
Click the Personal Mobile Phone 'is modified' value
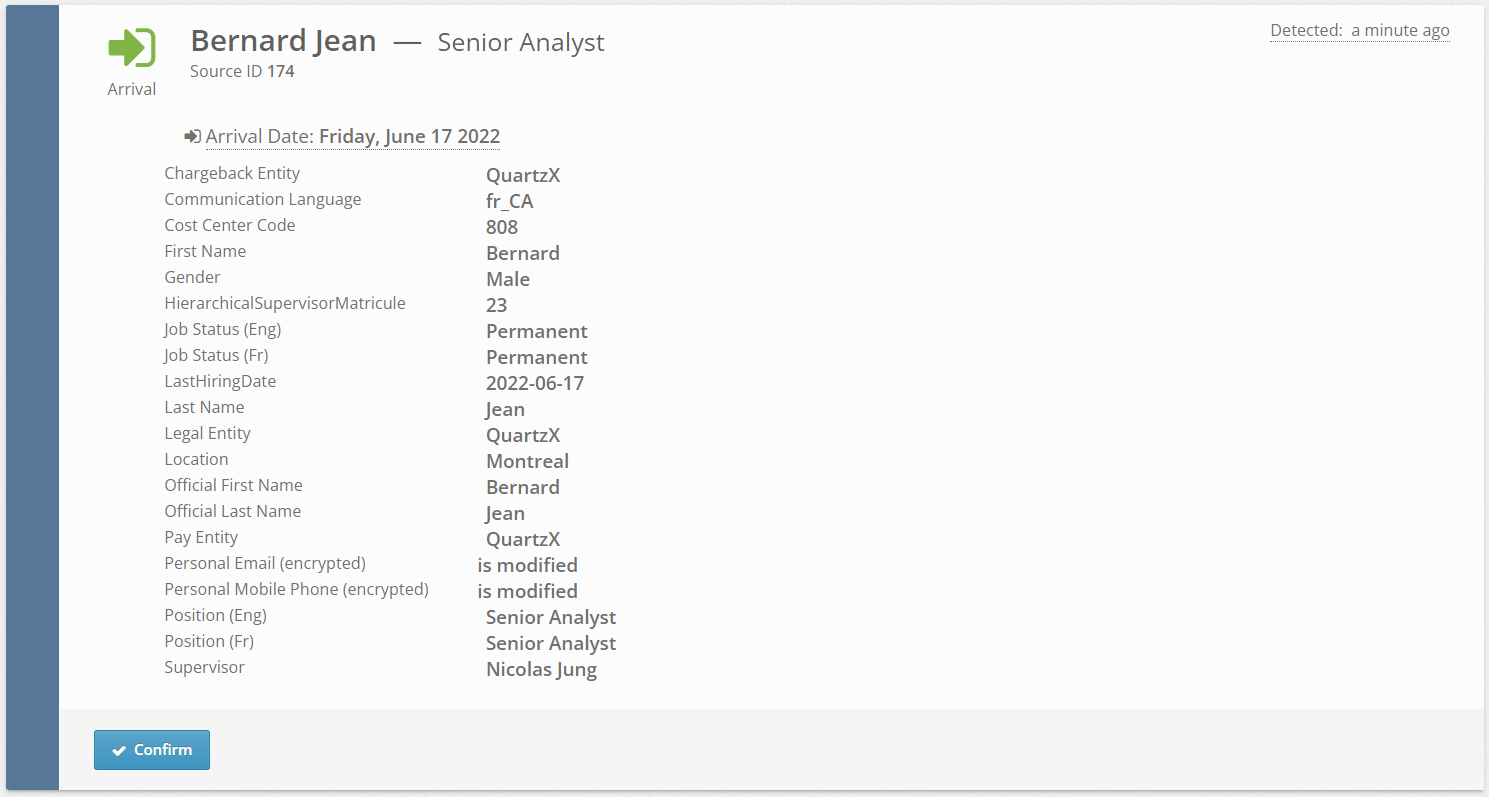pyautogui.click(x=527, y=591)
